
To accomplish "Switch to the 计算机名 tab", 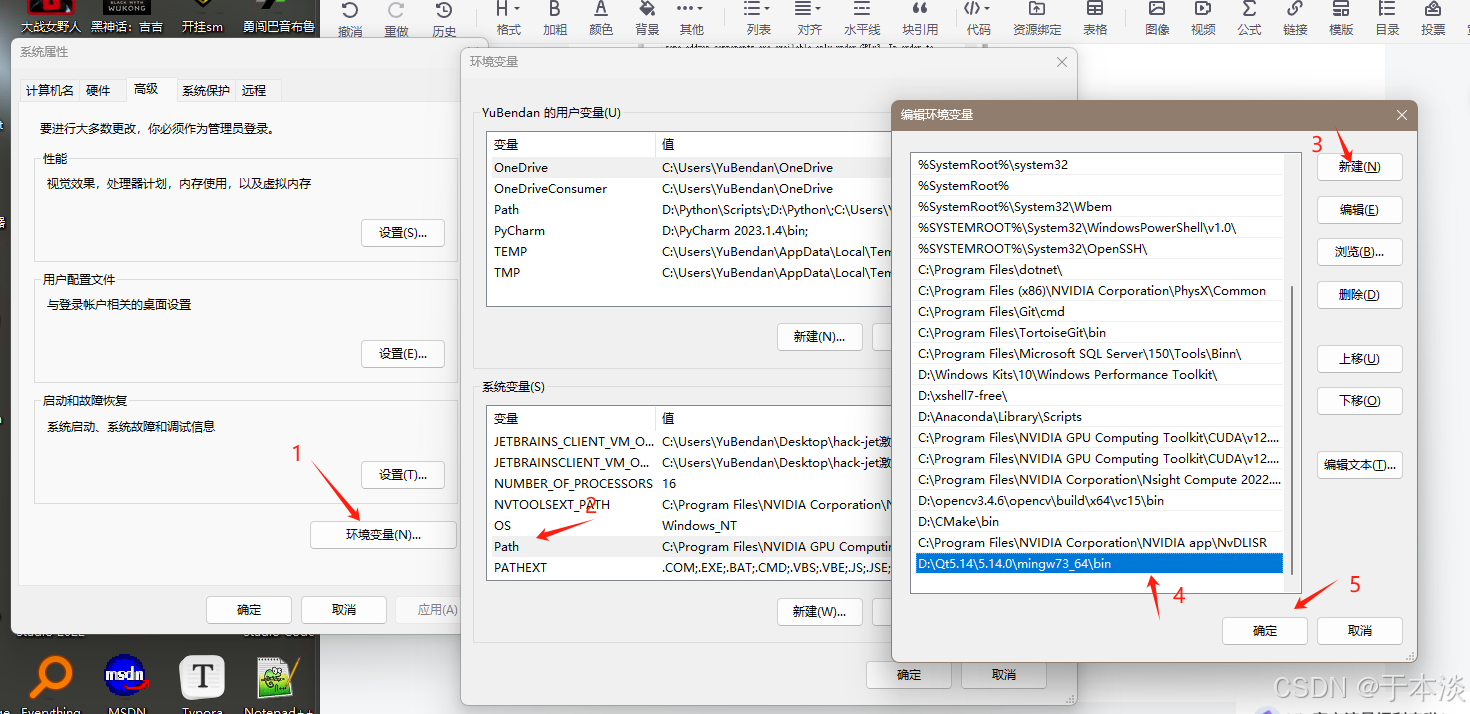I will pos(50,90).
